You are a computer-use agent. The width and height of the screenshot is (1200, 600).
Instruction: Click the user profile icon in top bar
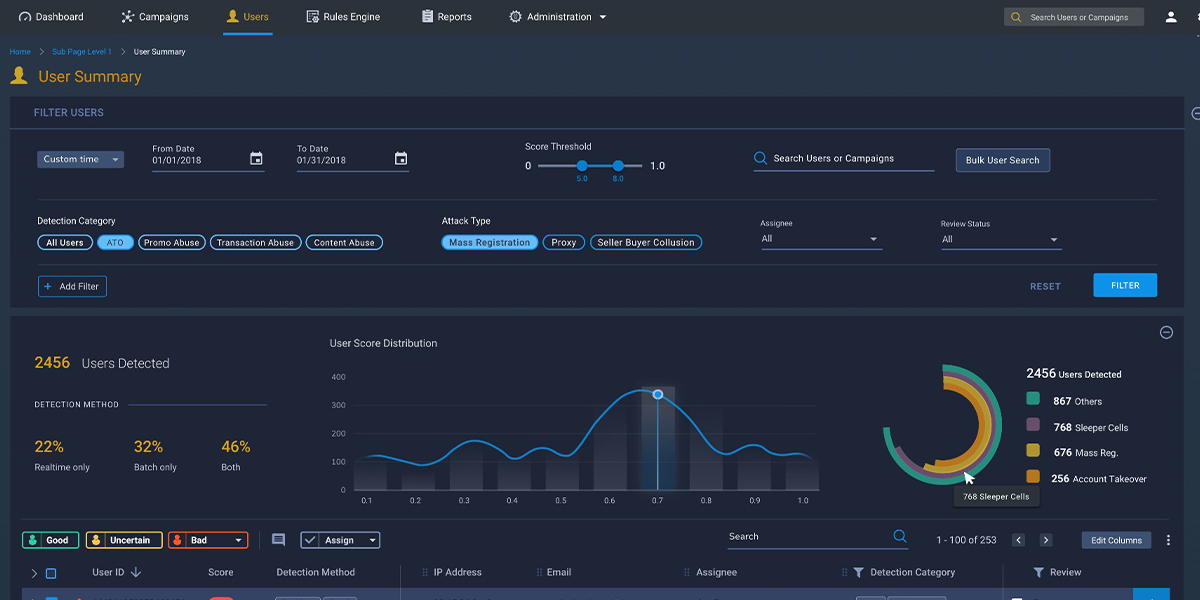tap(1171, 17)
